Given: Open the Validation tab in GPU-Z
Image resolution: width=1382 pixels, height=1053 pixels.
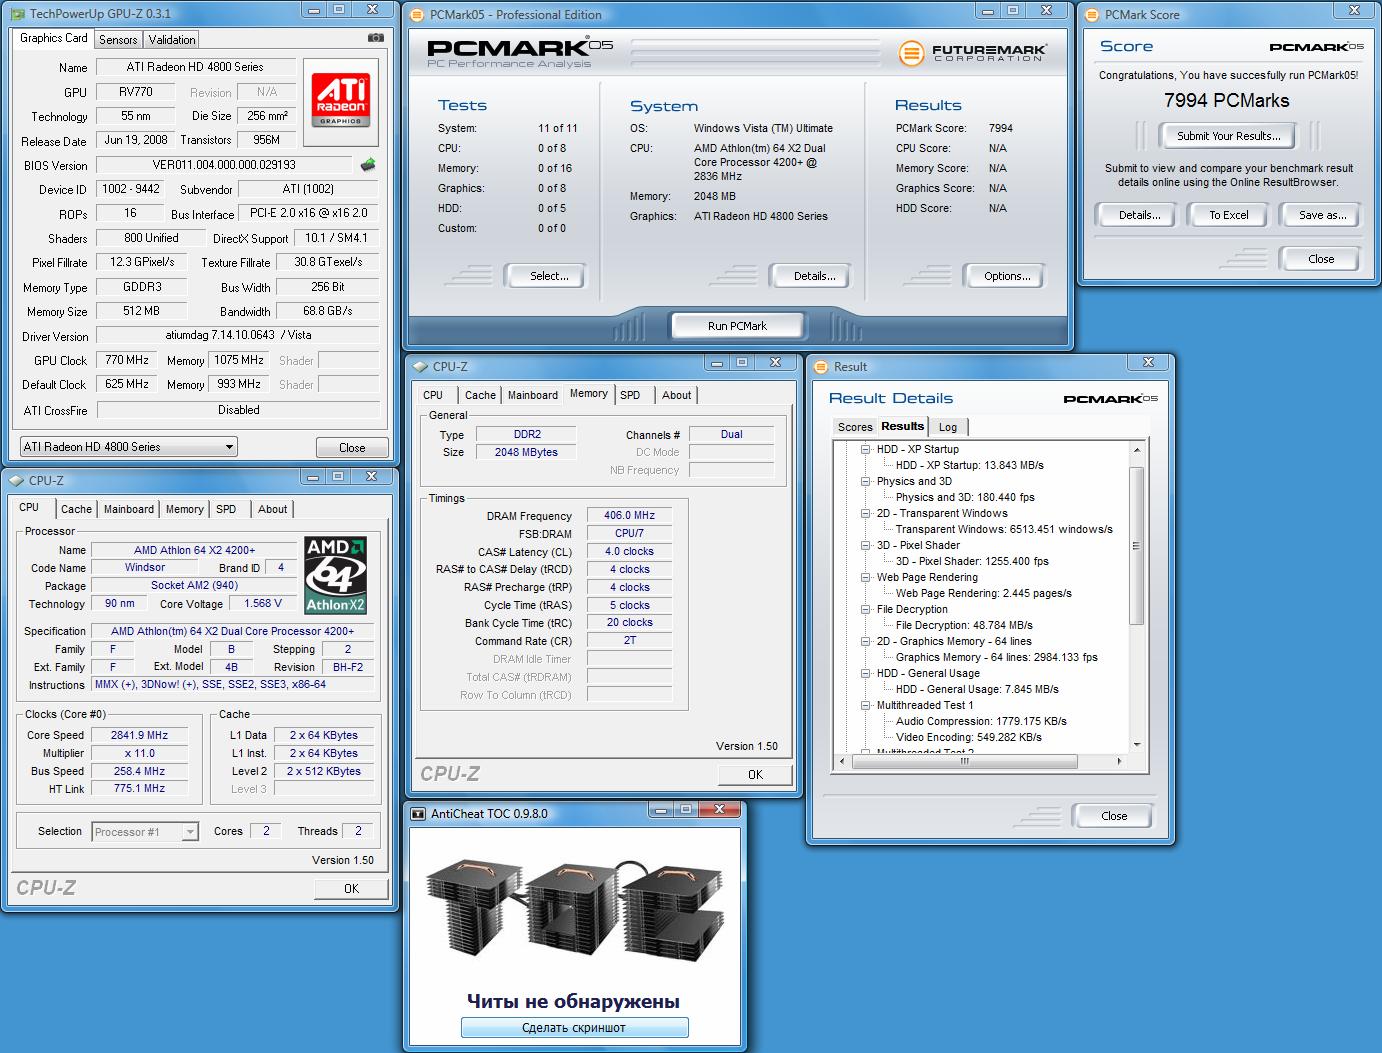Looking at the screenshot, I should (172, 40).
